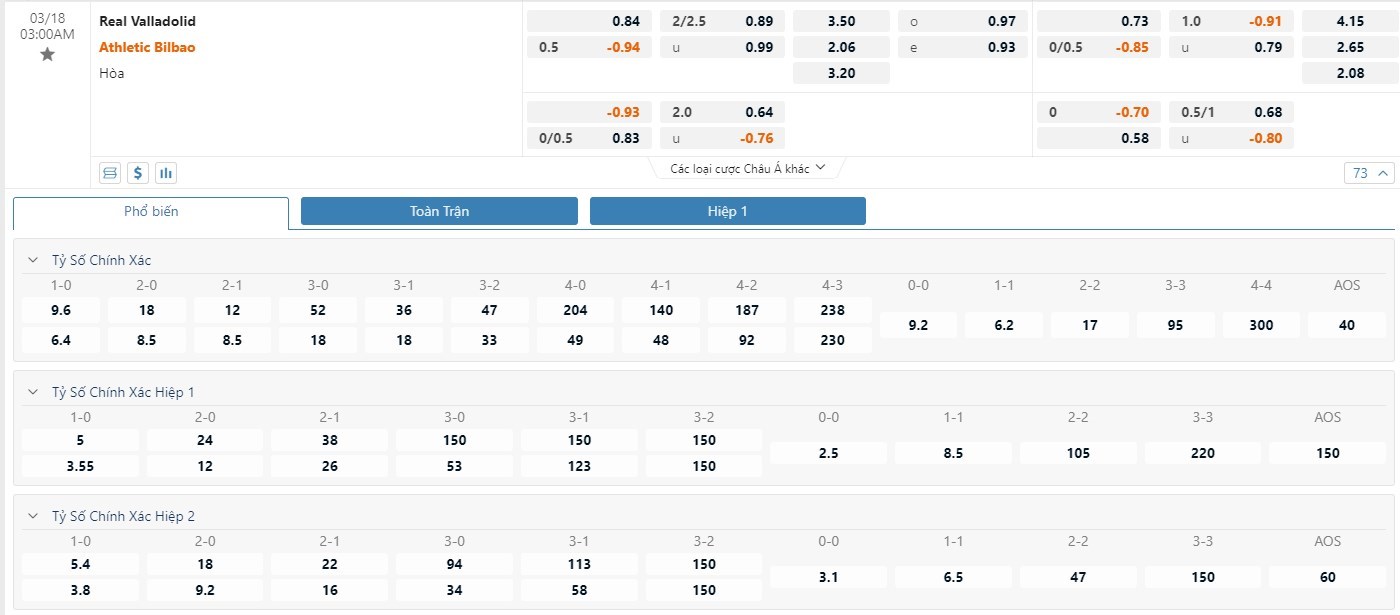1400x615 pixels.
Task: Select the draw odds 3.20
Action: point(841,73)
